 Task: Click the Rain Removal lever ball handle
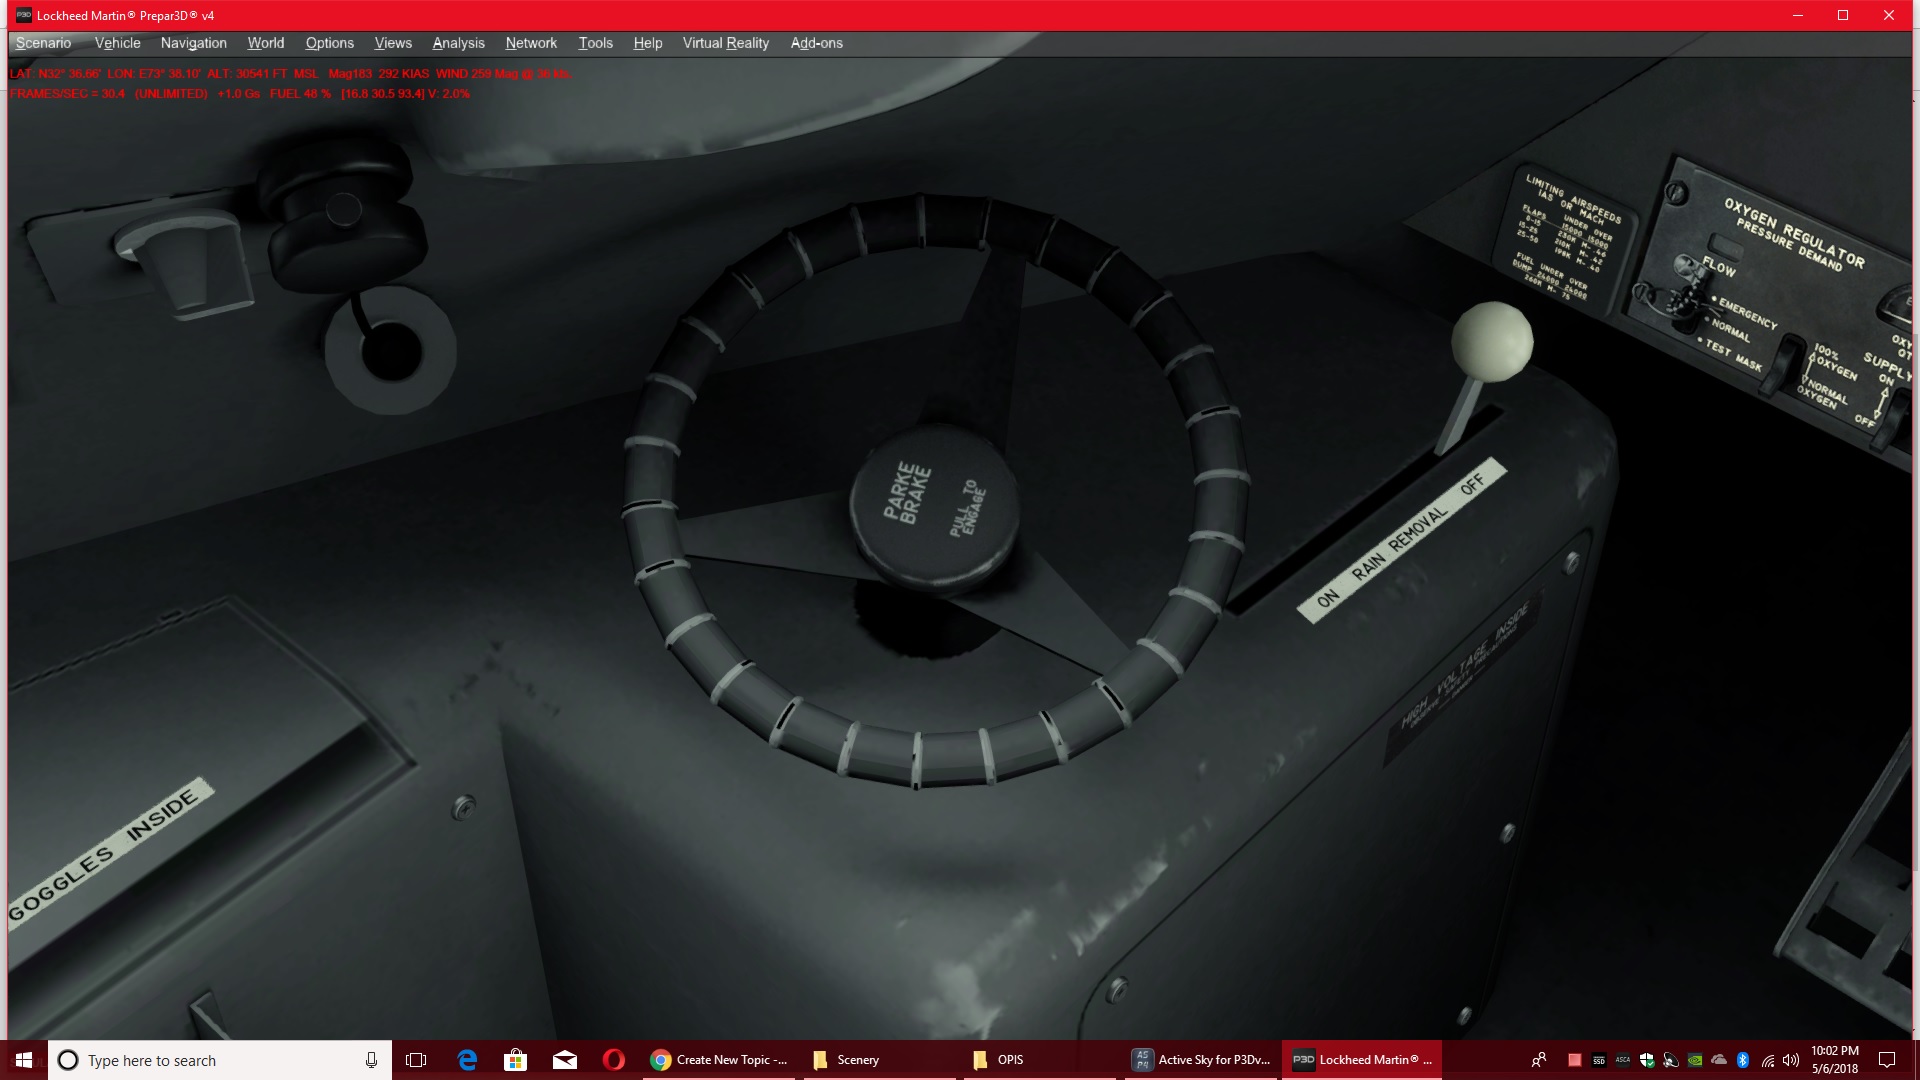(x=1491, y=341)
